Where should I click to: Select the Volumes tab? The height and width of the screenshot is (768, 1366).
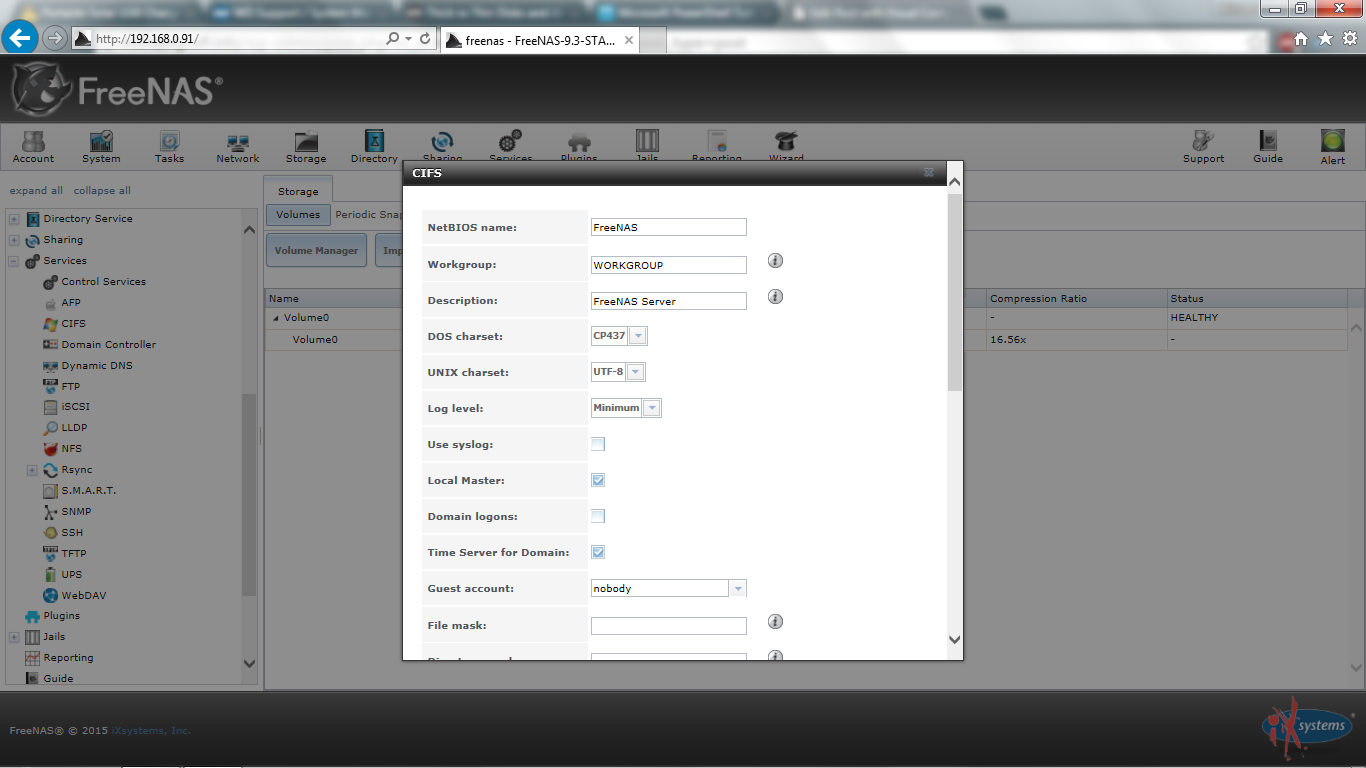(298, 214)
